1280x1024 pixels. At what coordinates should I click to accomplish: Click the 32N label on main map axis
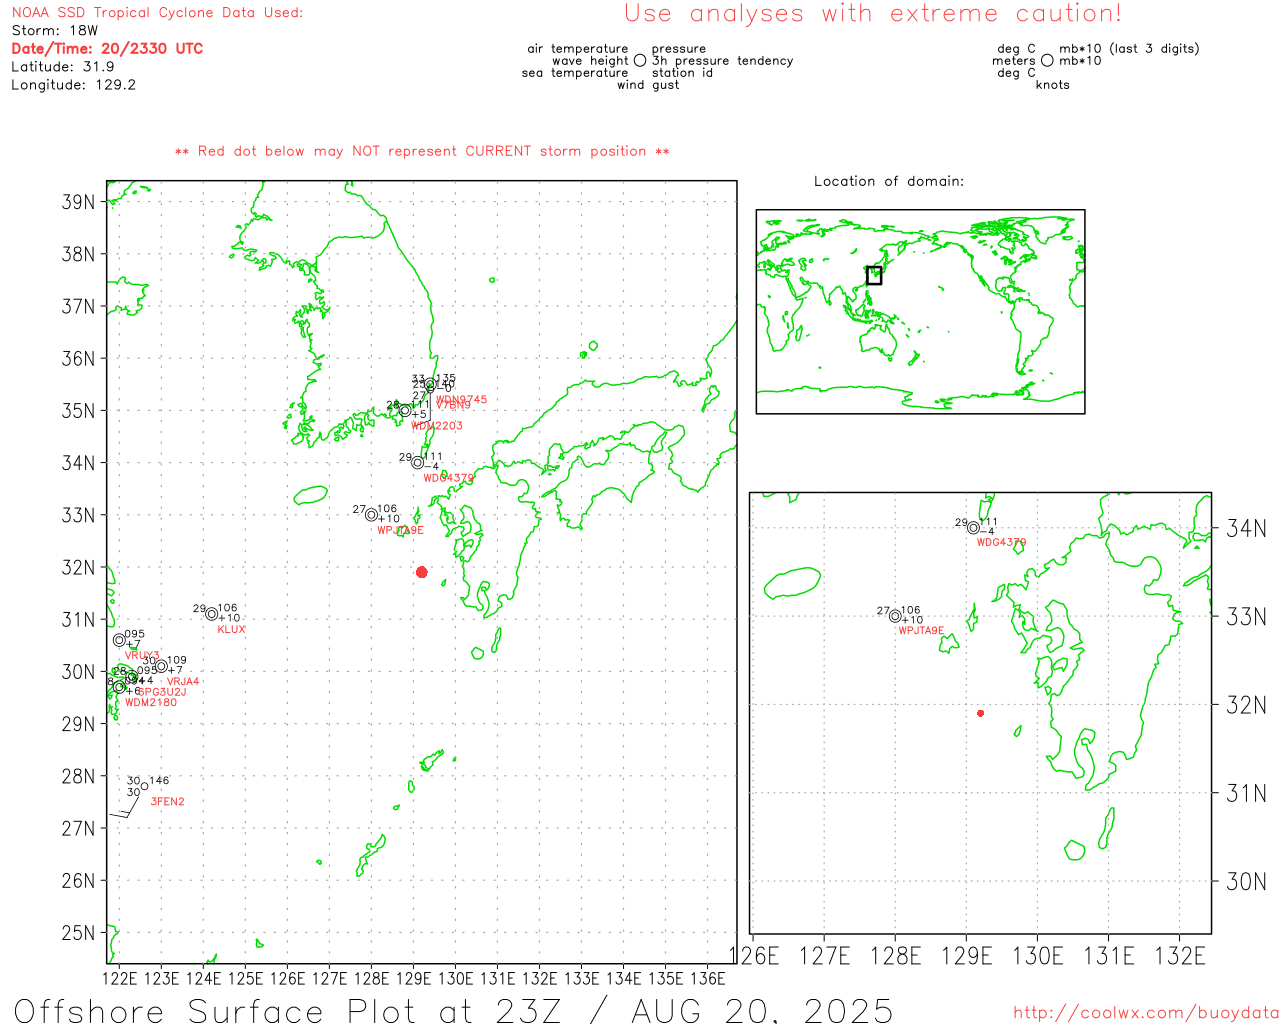coord(79,568)
